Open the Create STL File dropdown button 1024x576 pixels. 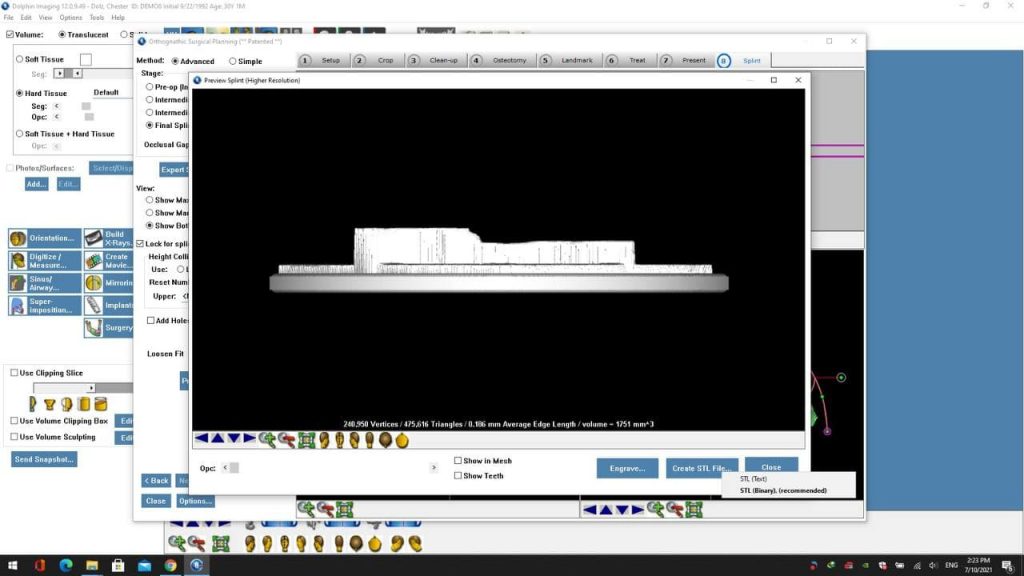[702, 468]
